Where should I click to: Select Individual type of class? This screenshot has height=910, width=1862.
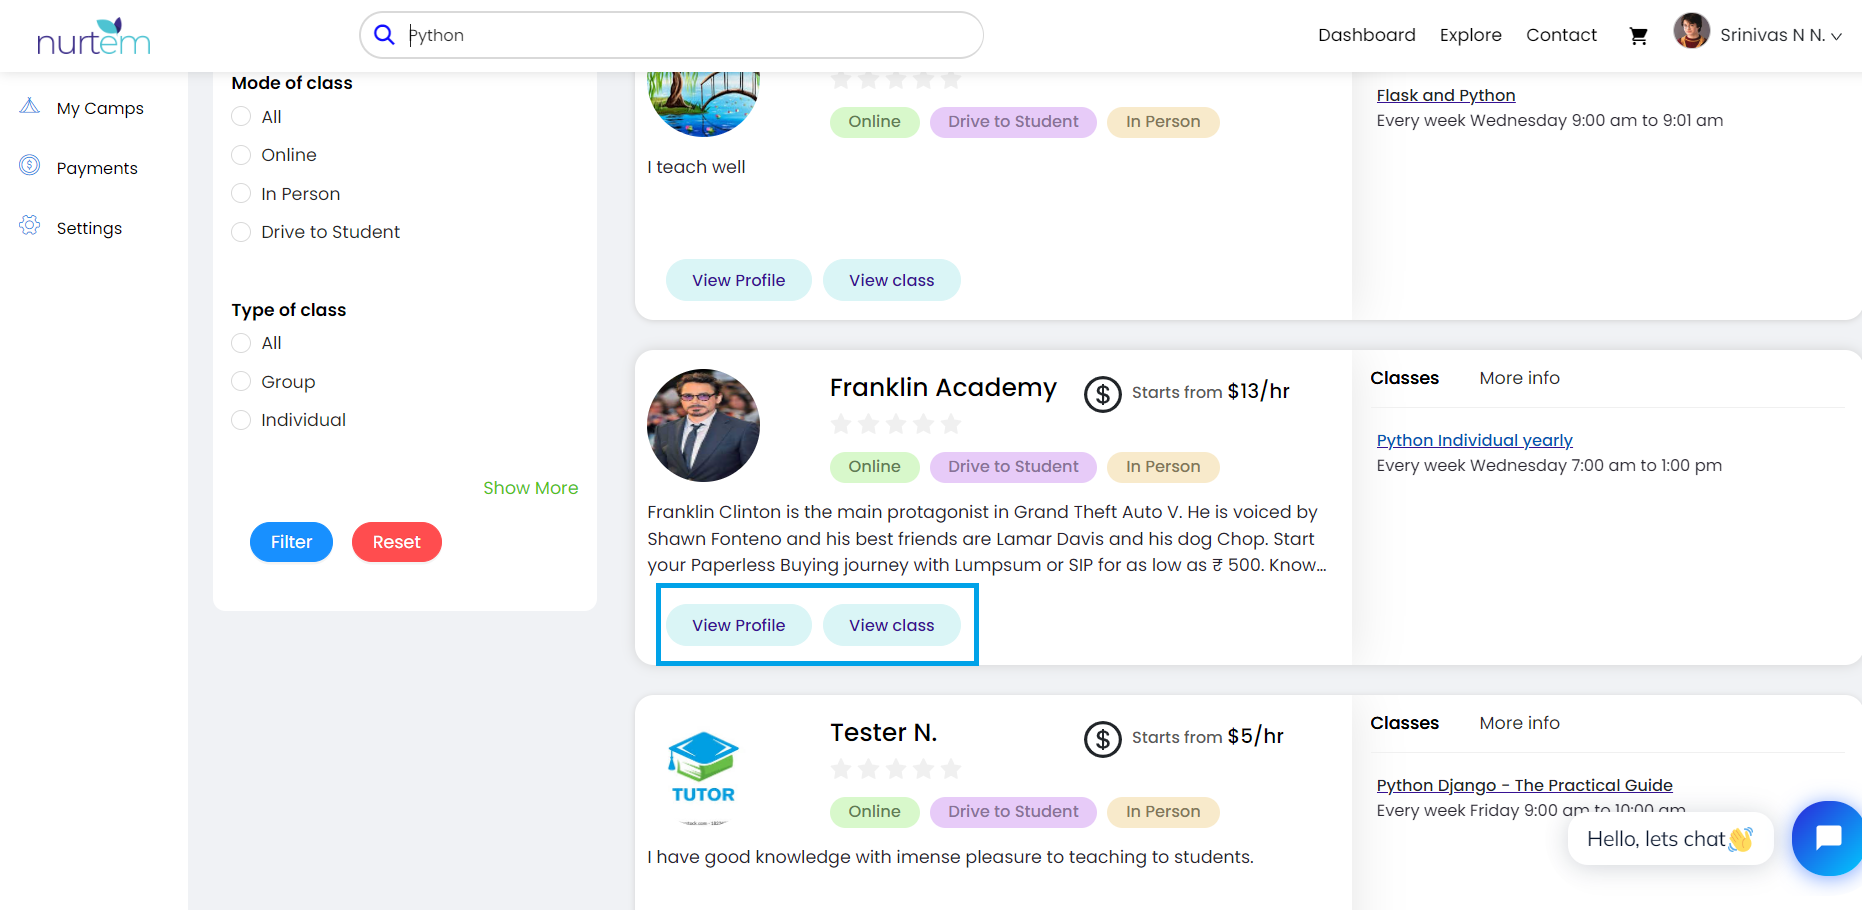coord(241,420)
